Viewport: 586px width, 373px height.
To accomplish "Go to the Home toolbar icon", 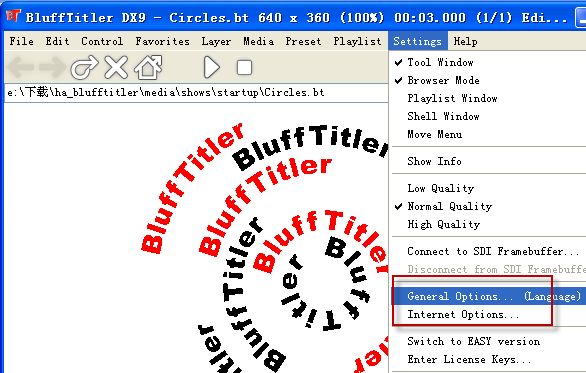I will (x=148, y=68).
